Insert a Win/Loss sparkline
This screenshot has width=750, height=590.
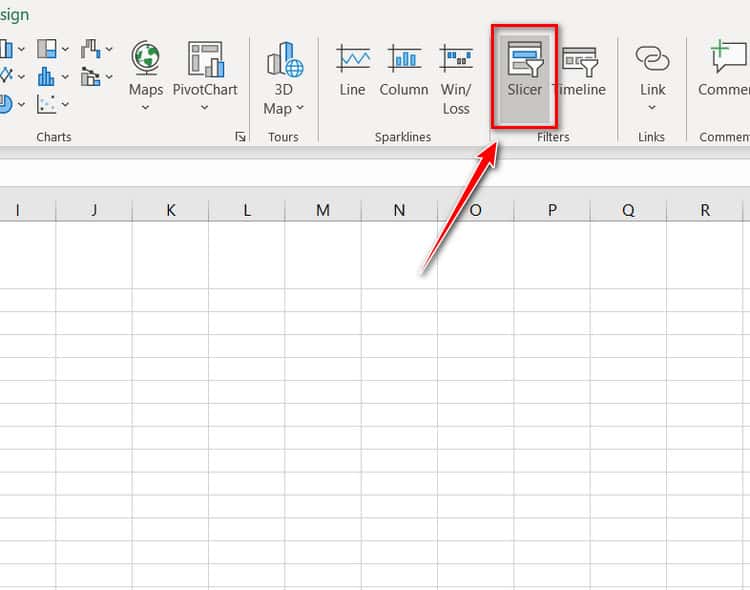(x=456, y=79)
